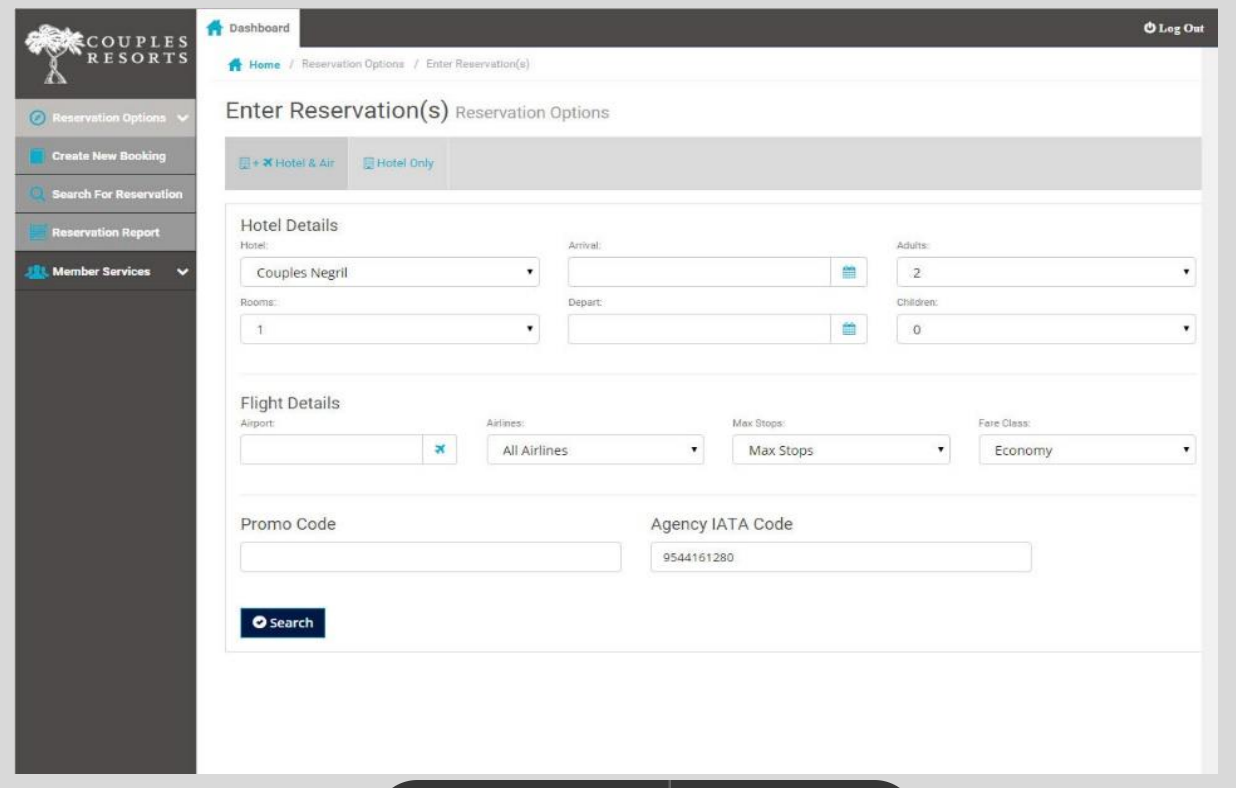Click the Dashboard home icon
Screen dimensions: 1236x788
(212, 27)
